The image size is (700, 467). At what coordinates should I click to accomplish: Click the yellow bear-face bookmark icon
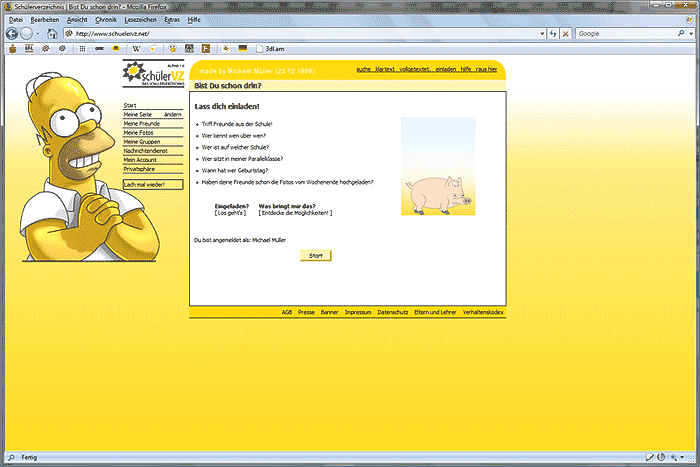tap(172, 49)
